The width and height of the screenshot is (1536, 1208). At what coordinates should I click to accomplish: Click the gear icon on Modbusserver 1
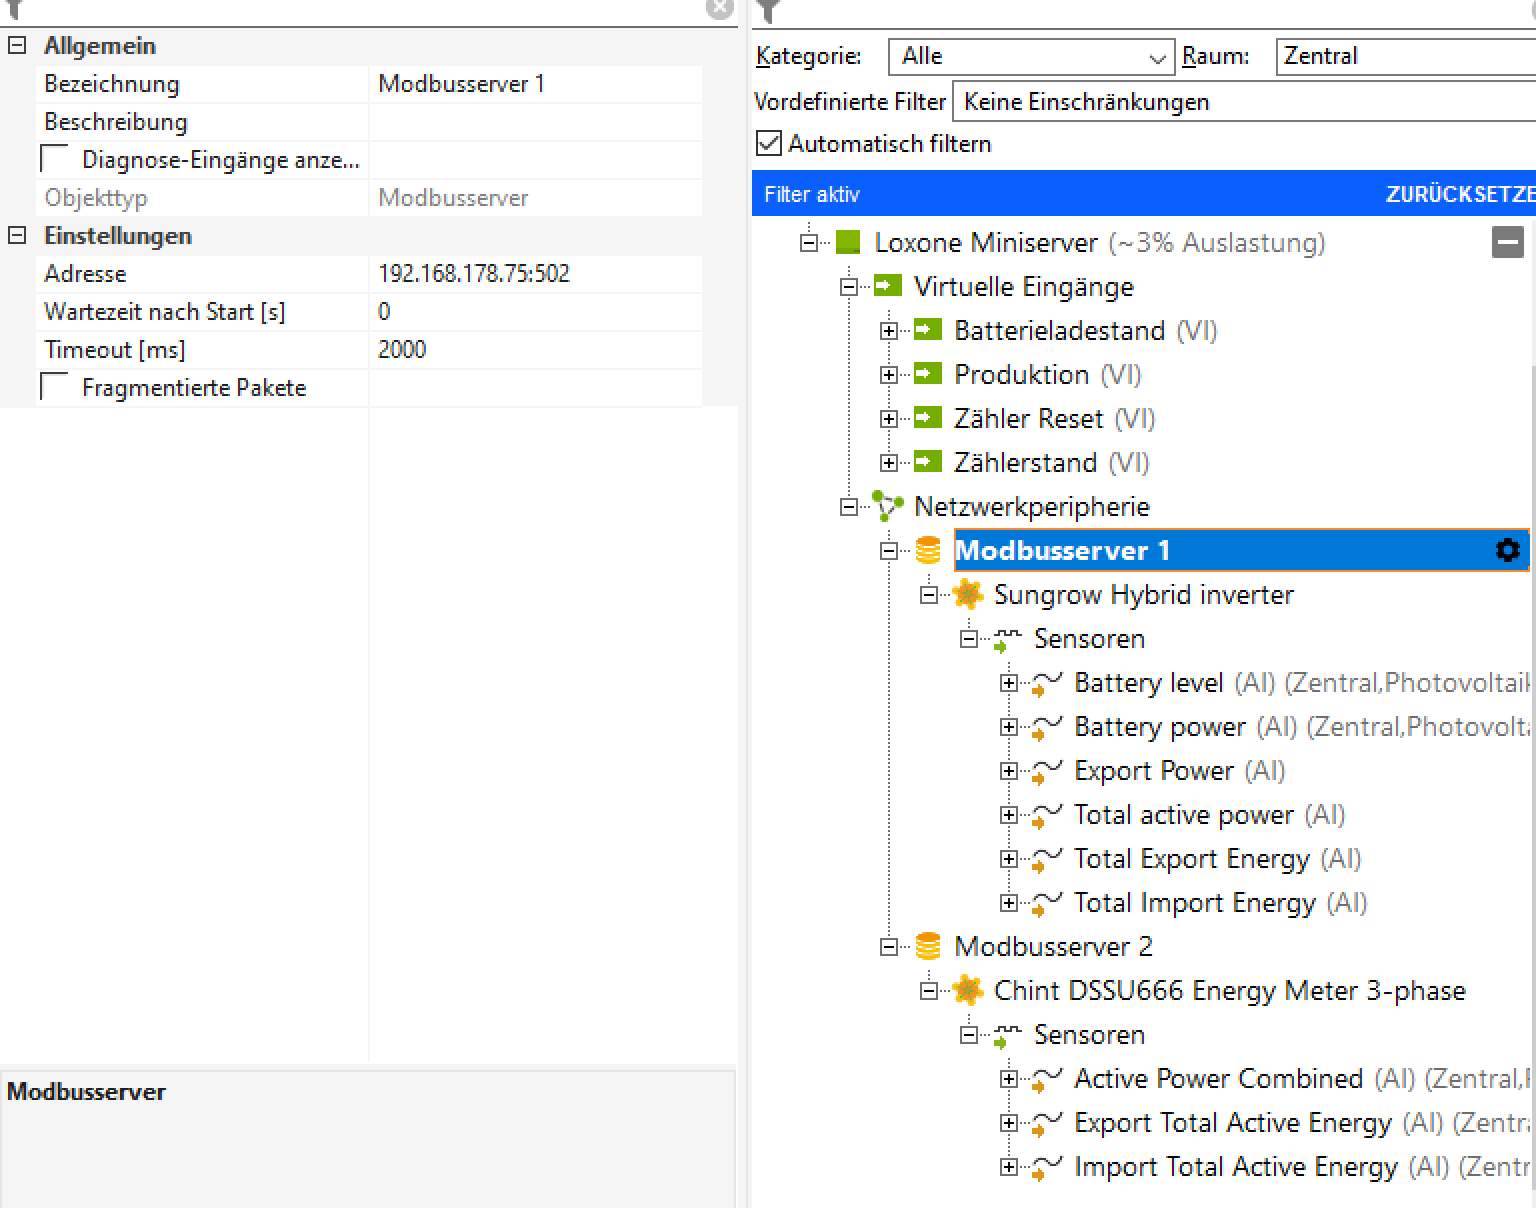point(1507,550)
